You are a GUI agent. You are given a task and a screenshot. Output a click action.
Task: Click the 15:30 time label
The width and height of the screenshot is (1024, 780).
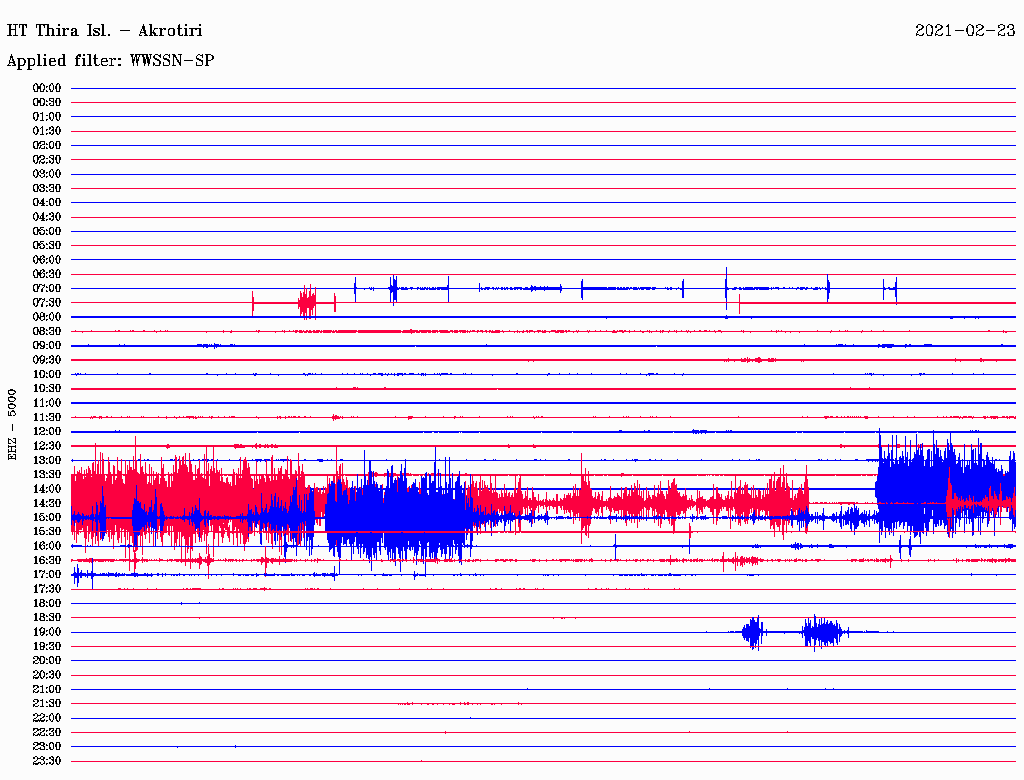click(x=47, y=532)
